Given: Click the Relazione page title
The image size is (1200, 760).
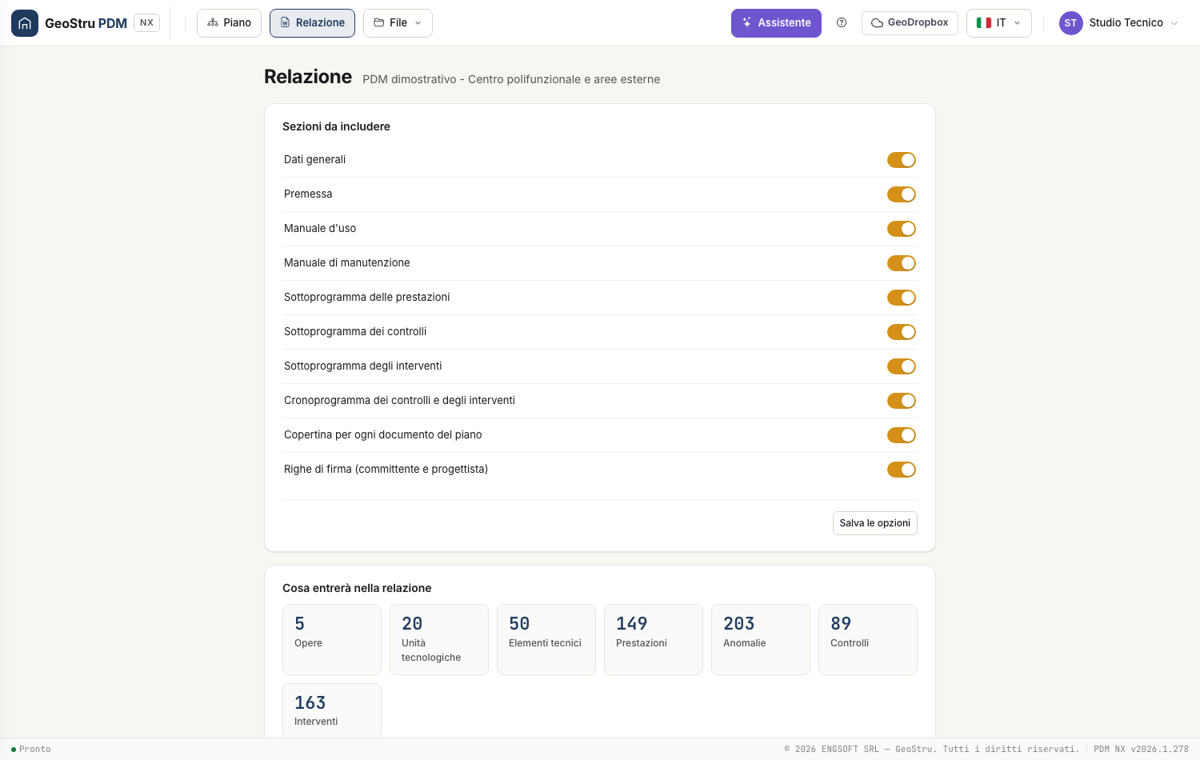Looking at the screenshot, I should tap(308, 77).
